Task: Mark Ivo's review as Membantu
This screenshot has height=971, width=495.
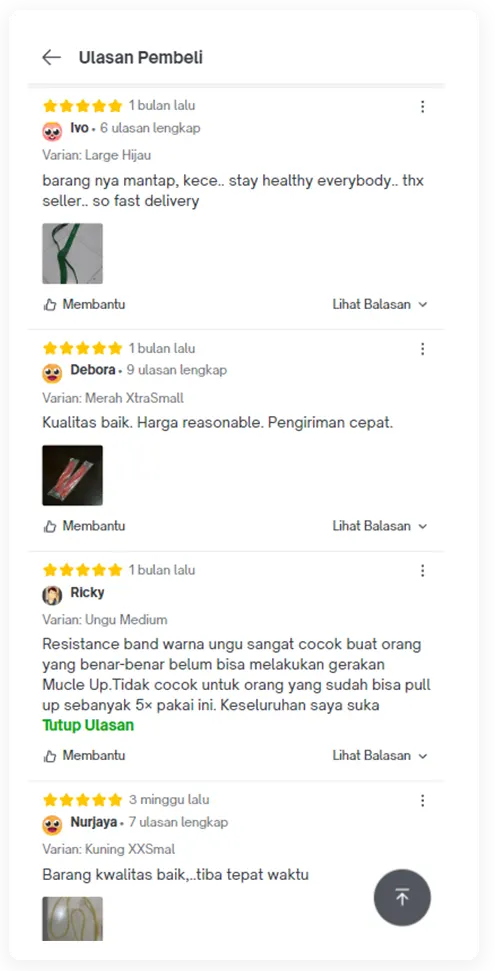Action: (84, 305)
